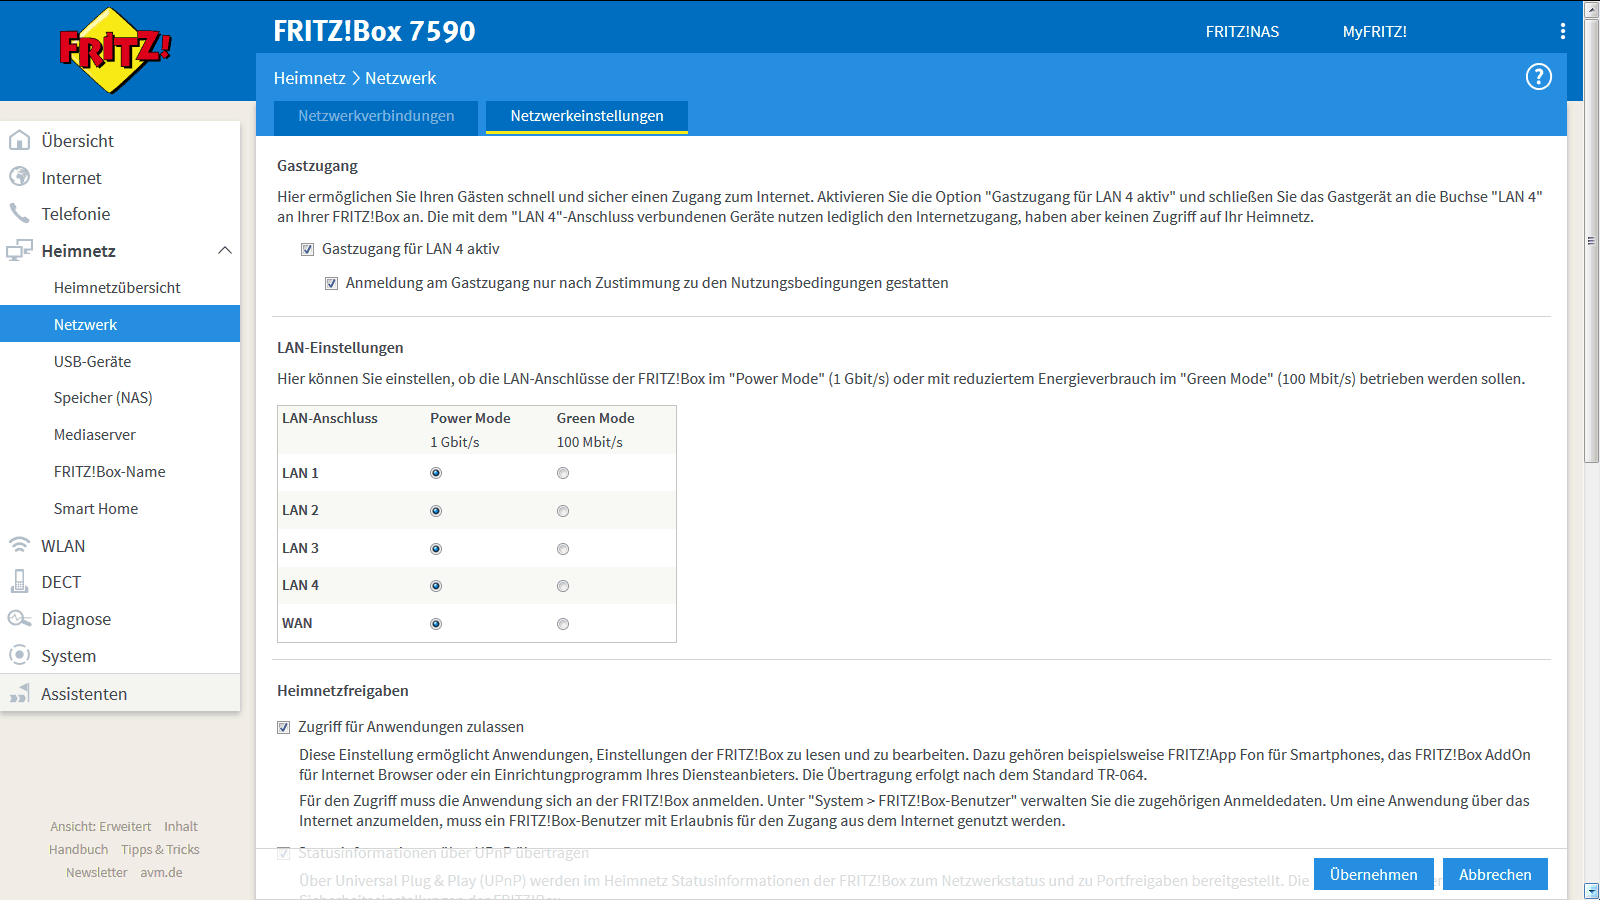The width and height of the screenshot is (1600, 900).
Task: Click the Heimnetz devices icon
Action: pyautogui.click(x=19, y=250)
